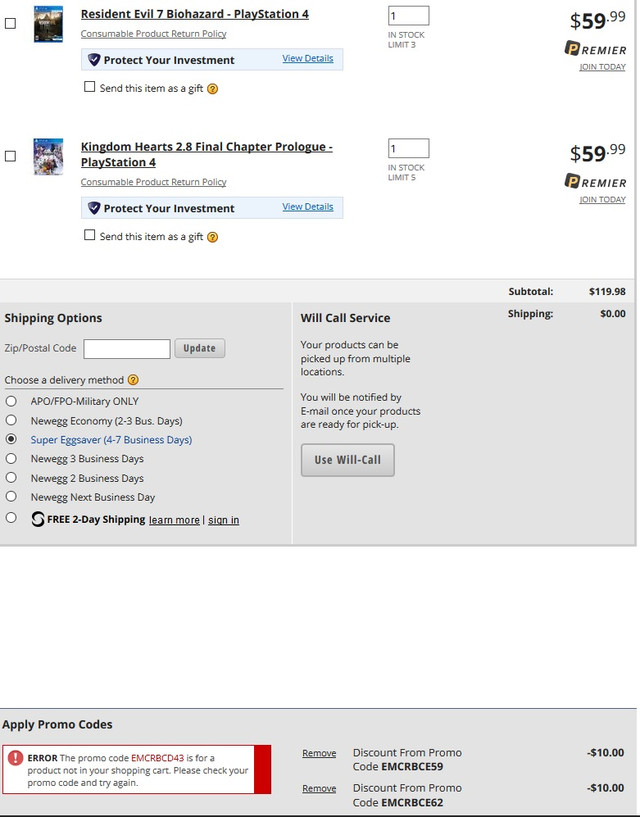This screenshot has width=640, height=817.
Task: Click the shield icon under Kingdom Hearts
Action: coord(94,208)
